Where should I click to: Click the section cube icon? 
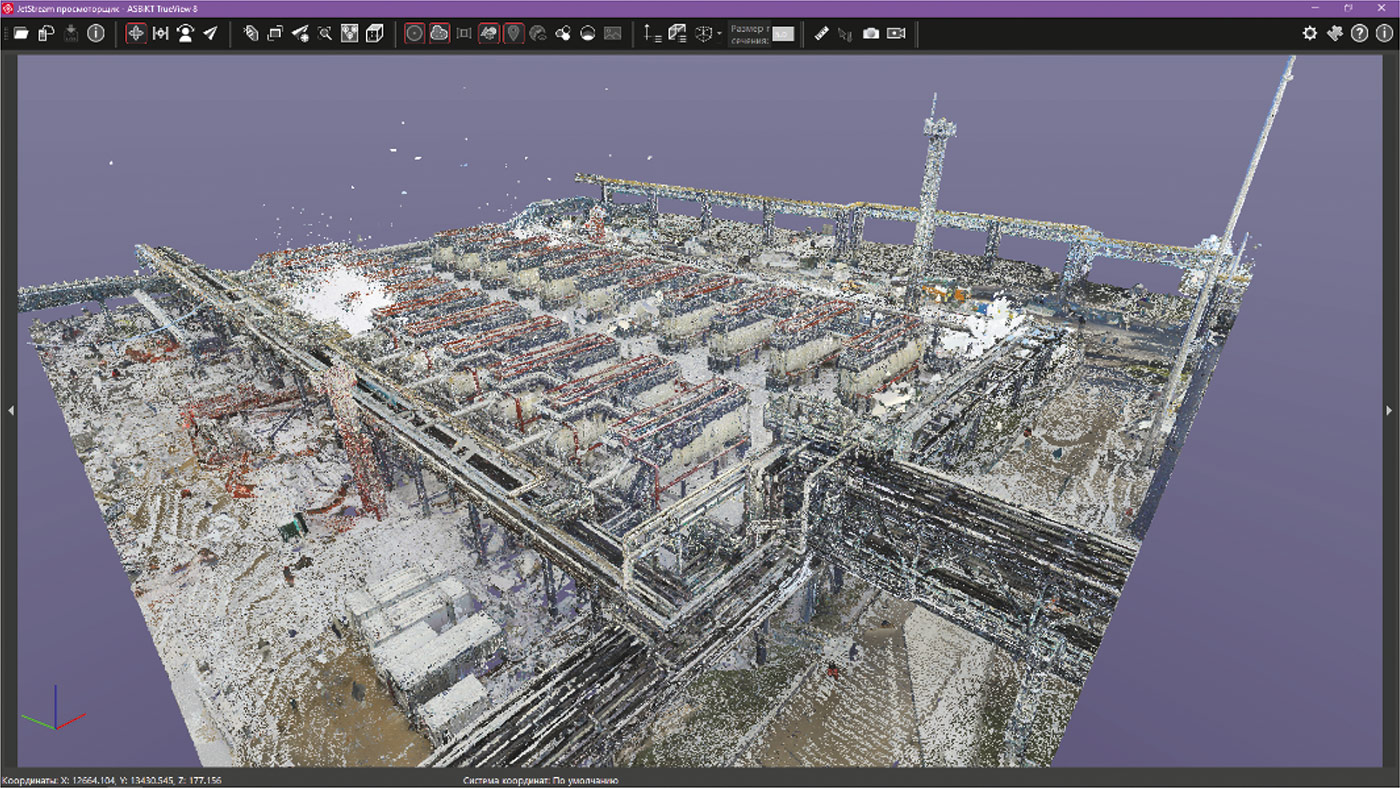pyautogui.click(x=704, y=33)
